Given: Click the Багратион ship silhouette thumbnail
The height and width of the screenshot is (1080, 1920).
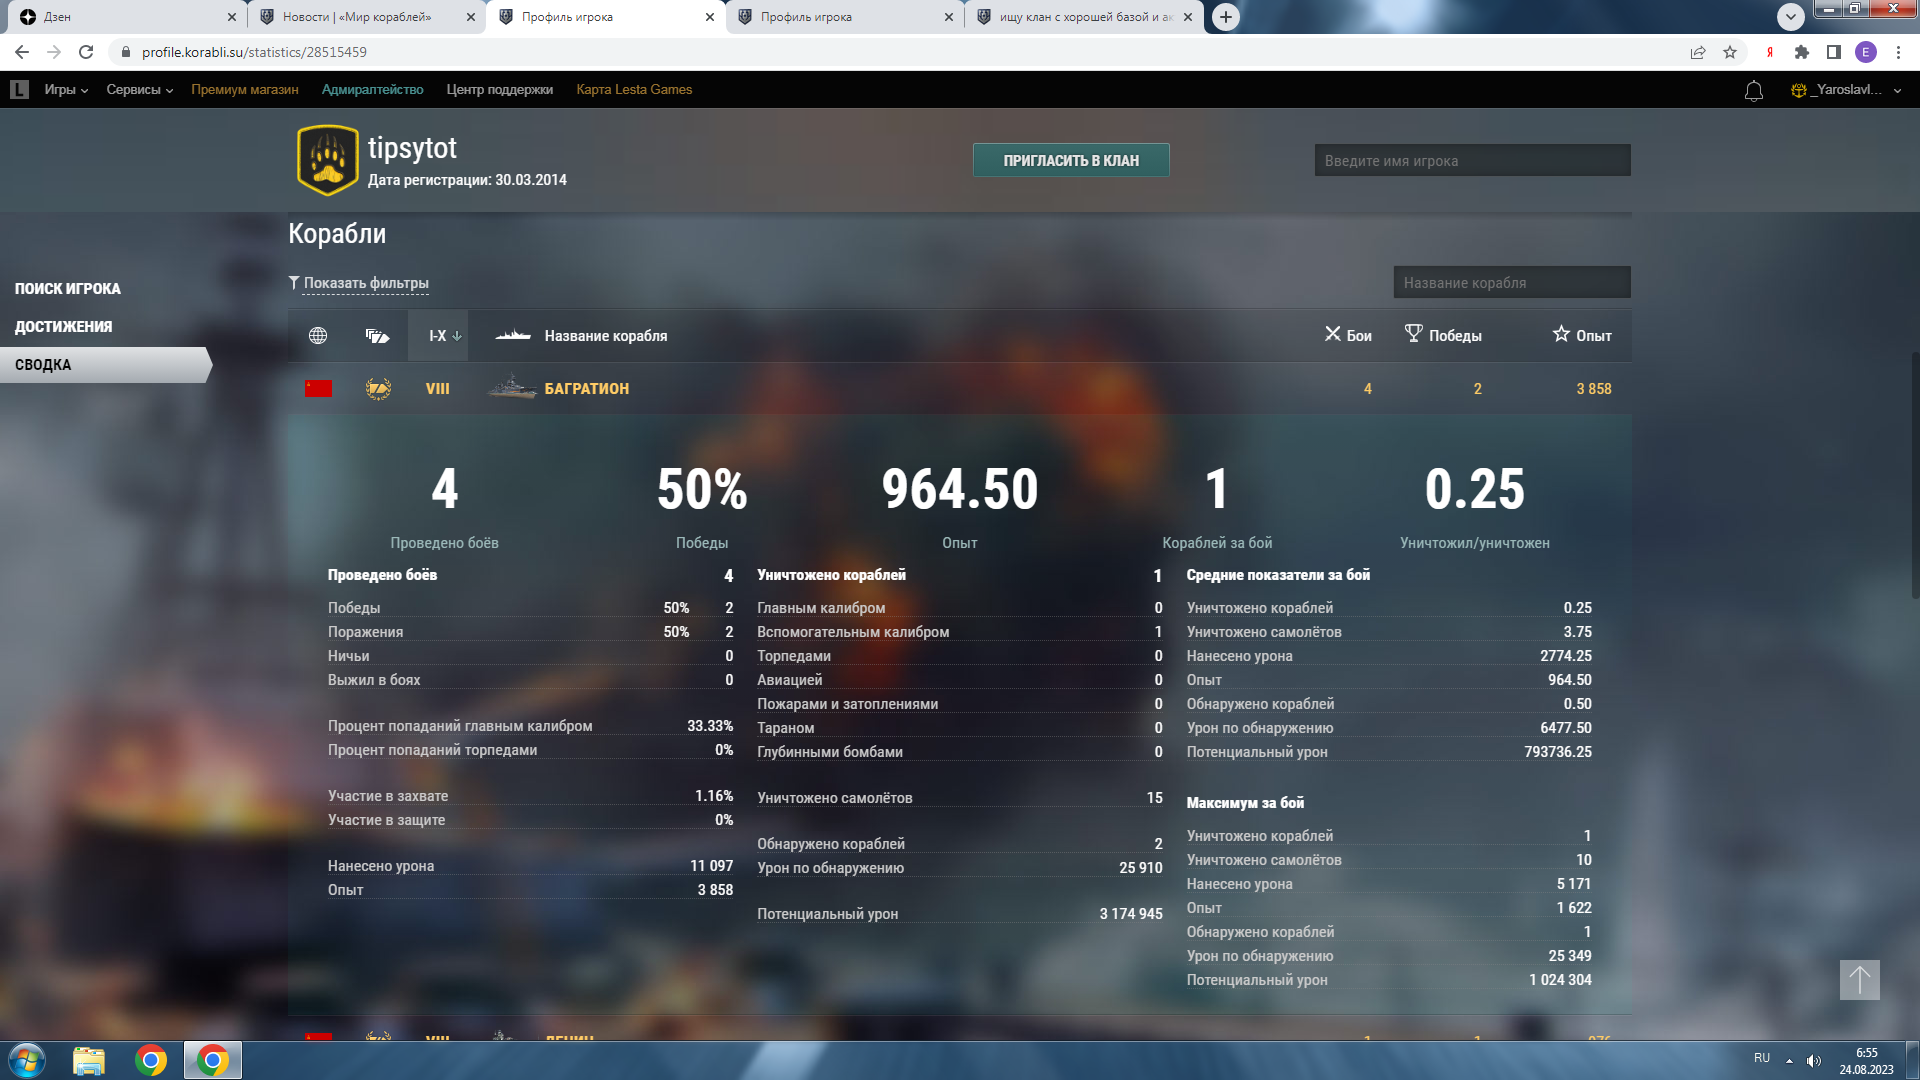Looking at the screenshot, I should click(512, 388).
